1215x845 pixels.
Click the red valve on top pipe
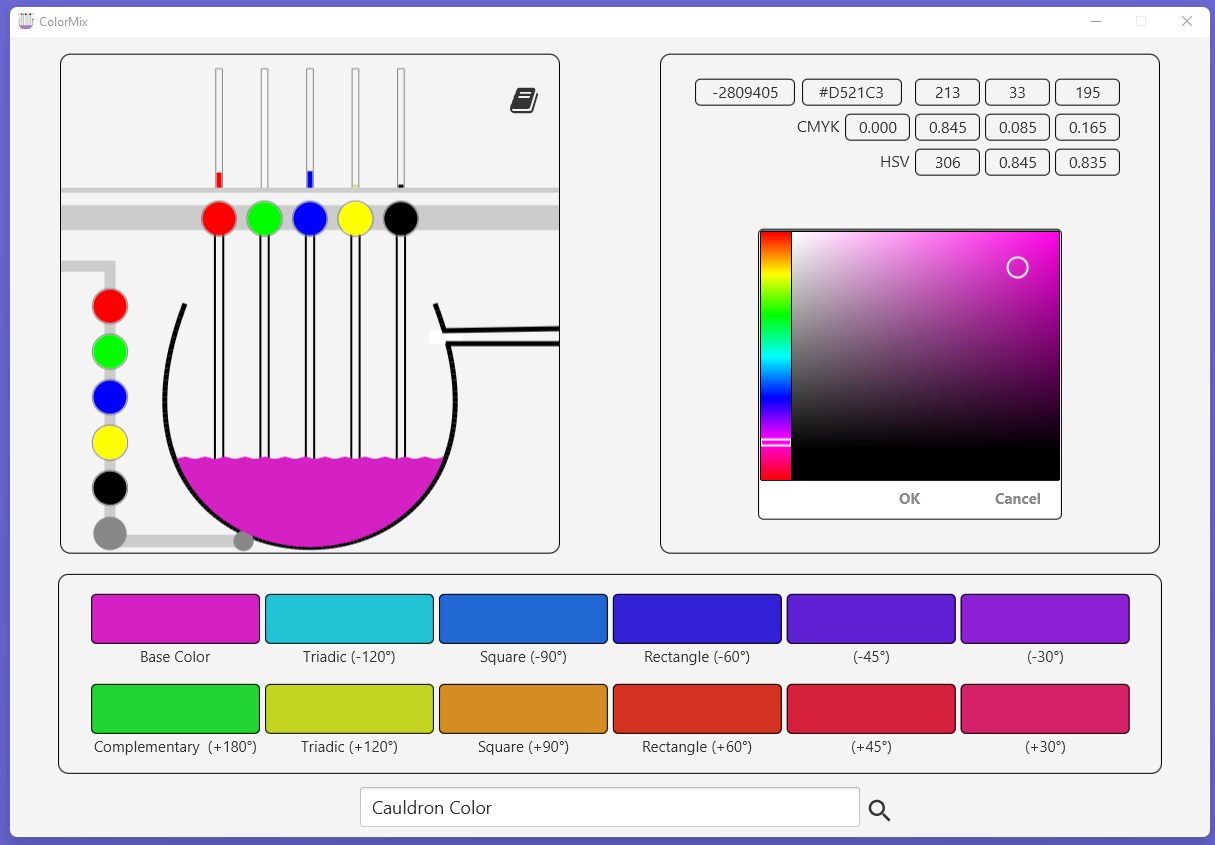pyautogui.click(x=219, y=218)
